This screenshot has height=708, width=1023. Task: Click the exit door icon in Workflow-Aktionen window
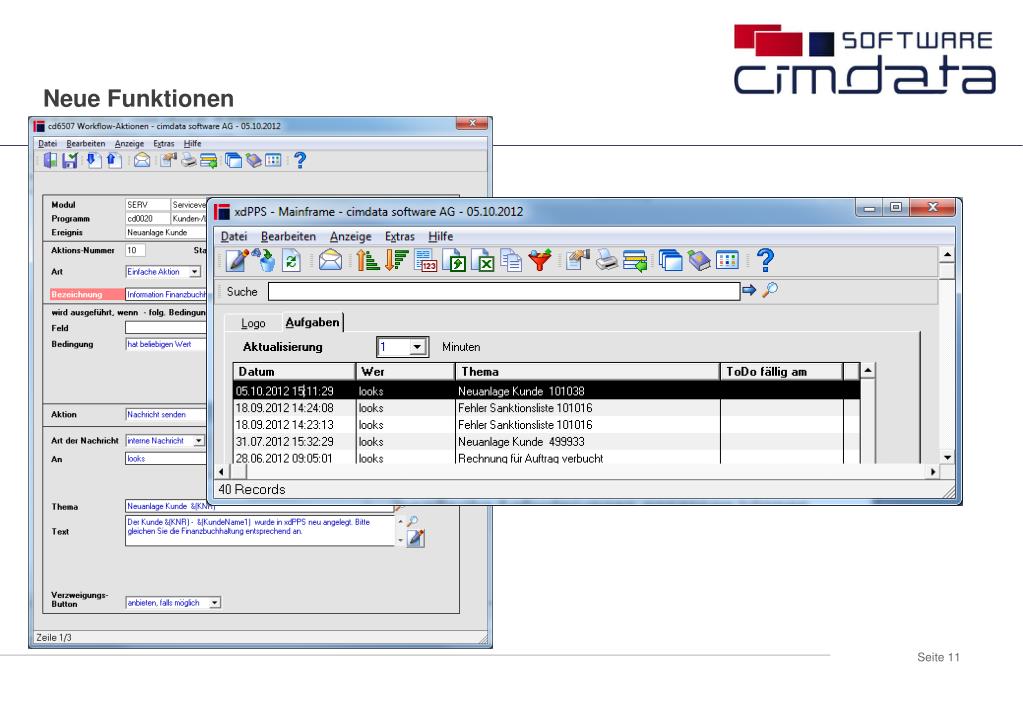point(50,160)
